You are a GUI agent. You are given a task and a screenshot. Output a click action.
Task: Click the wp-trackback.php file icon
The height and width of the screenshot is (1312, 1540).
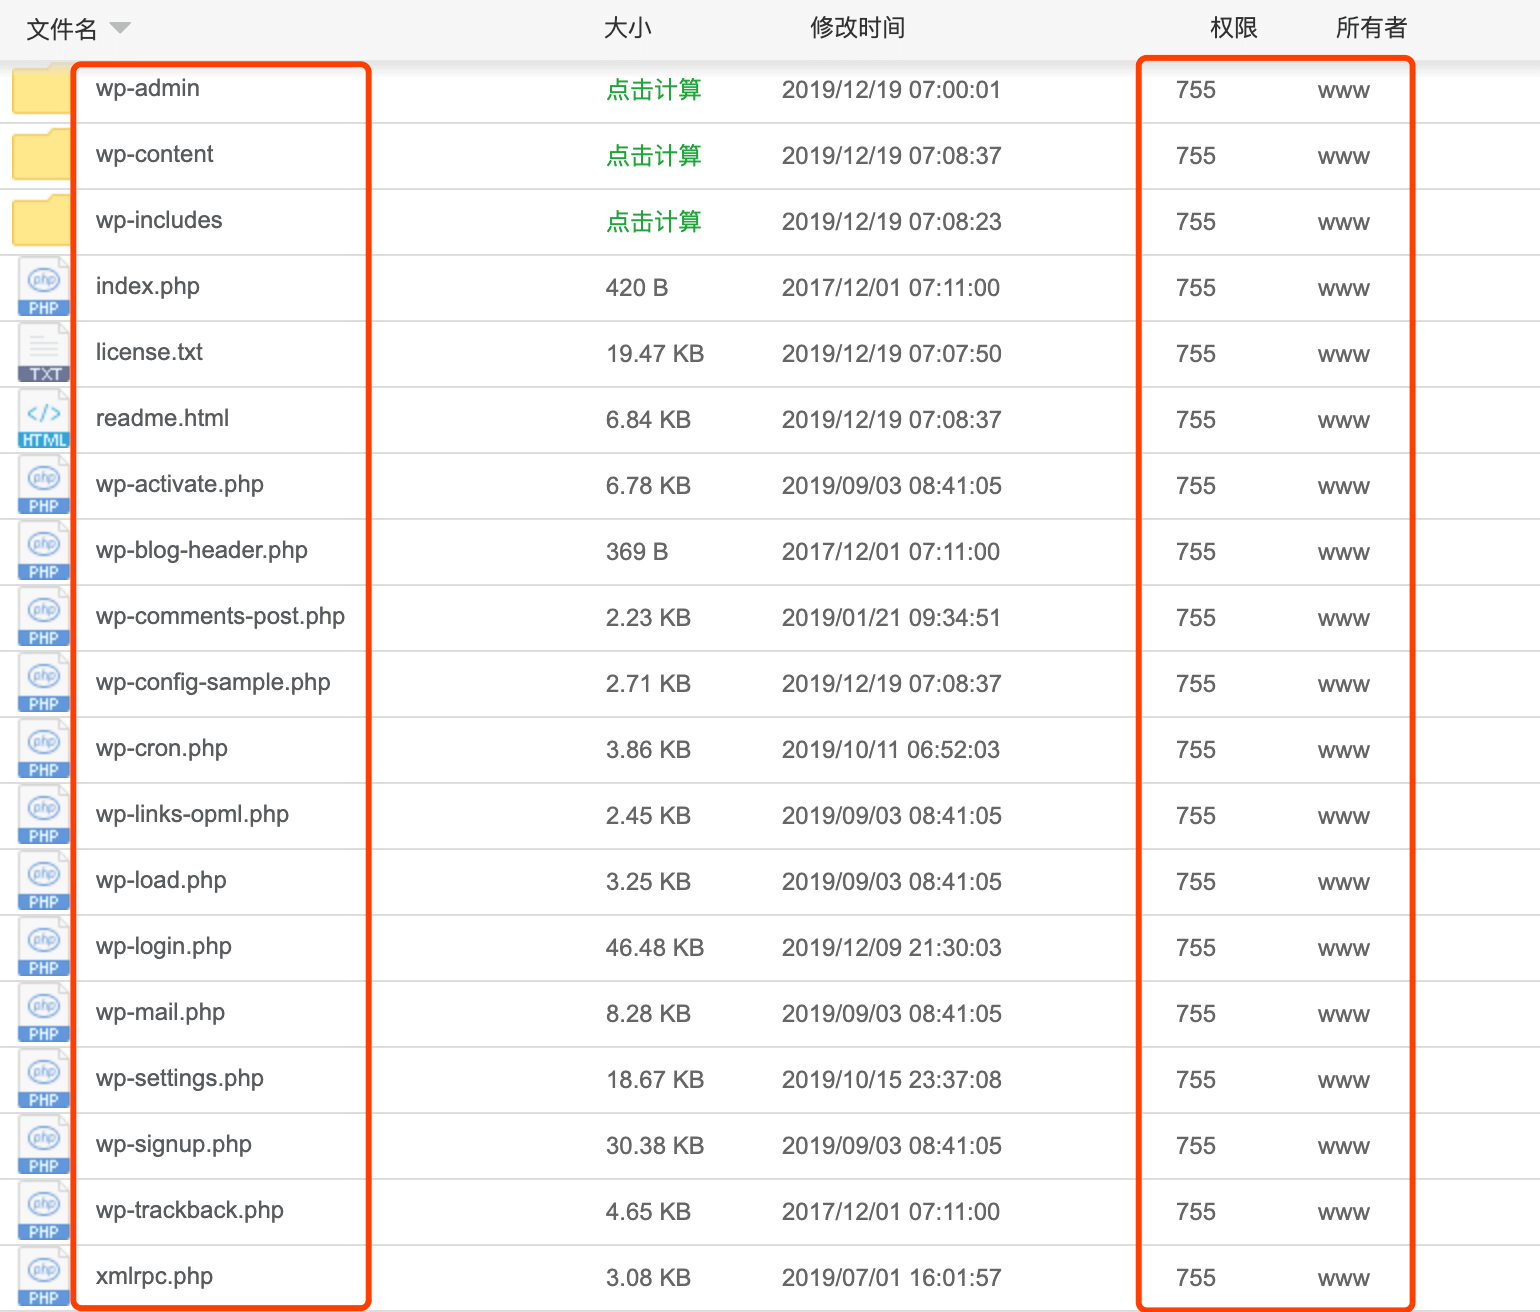(44, 1212)
